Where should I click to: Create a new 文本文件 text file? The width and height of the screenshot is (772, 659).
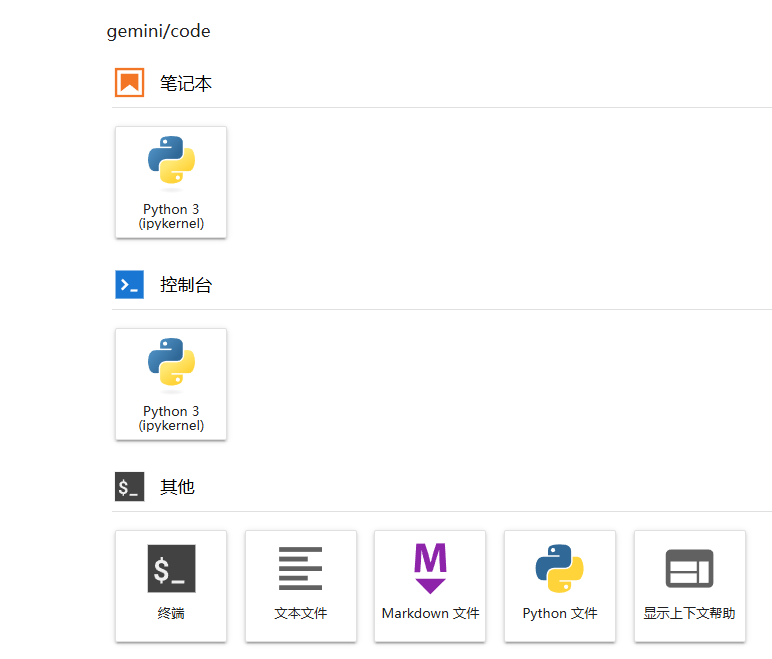[301, 586]
